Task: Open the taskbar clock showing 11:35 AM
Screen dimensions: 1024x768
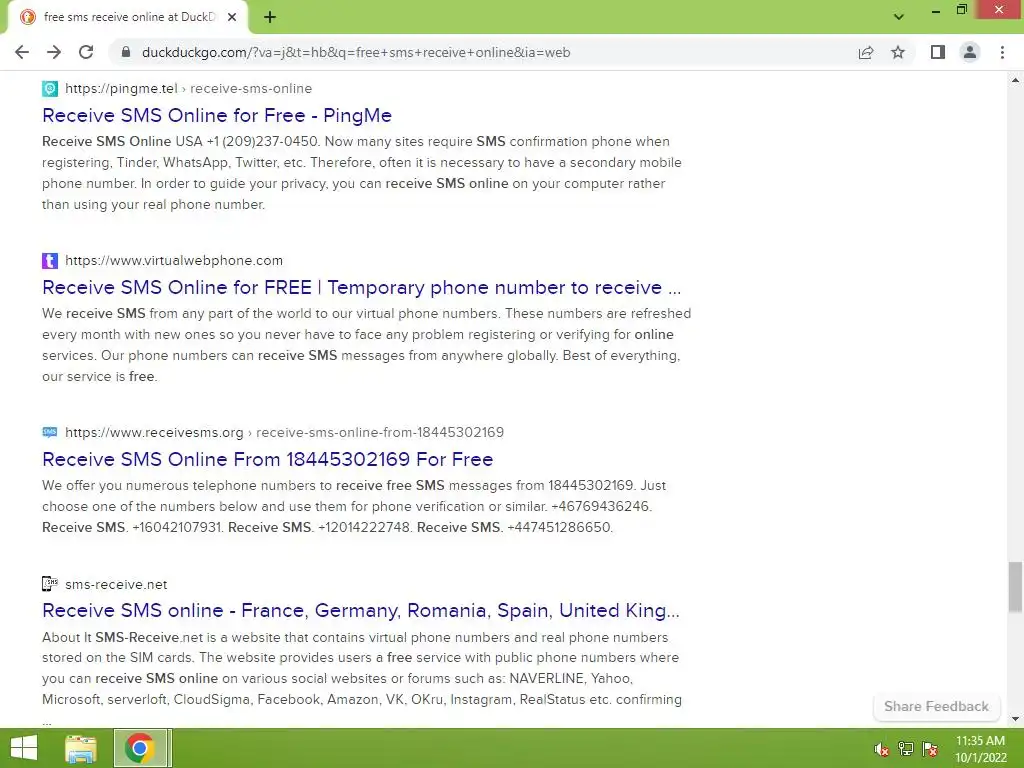Action: pyautogui.click(x=980, y=749)
